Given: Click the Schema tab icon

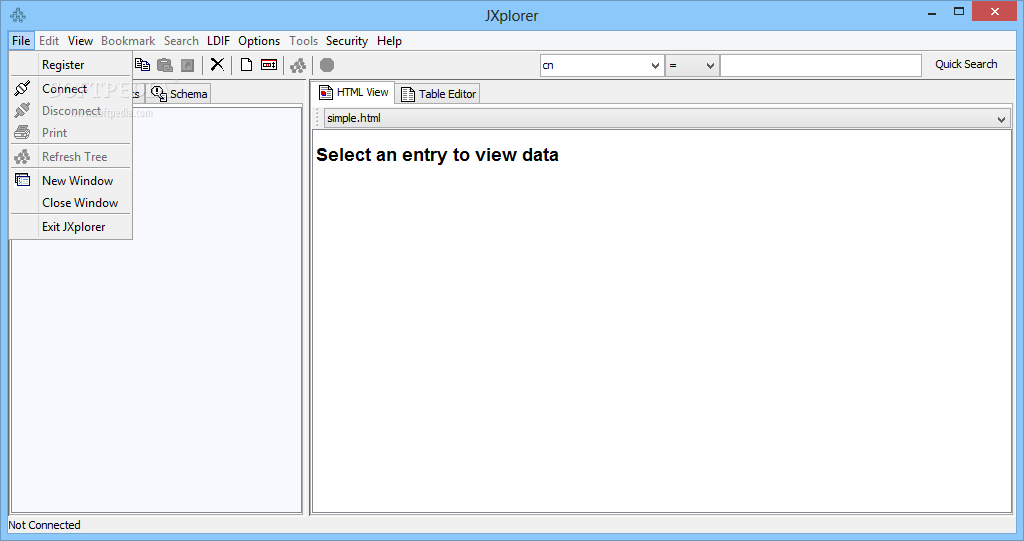Looking at the screenshot, I should pyautogui.click(x=159, y=93).
